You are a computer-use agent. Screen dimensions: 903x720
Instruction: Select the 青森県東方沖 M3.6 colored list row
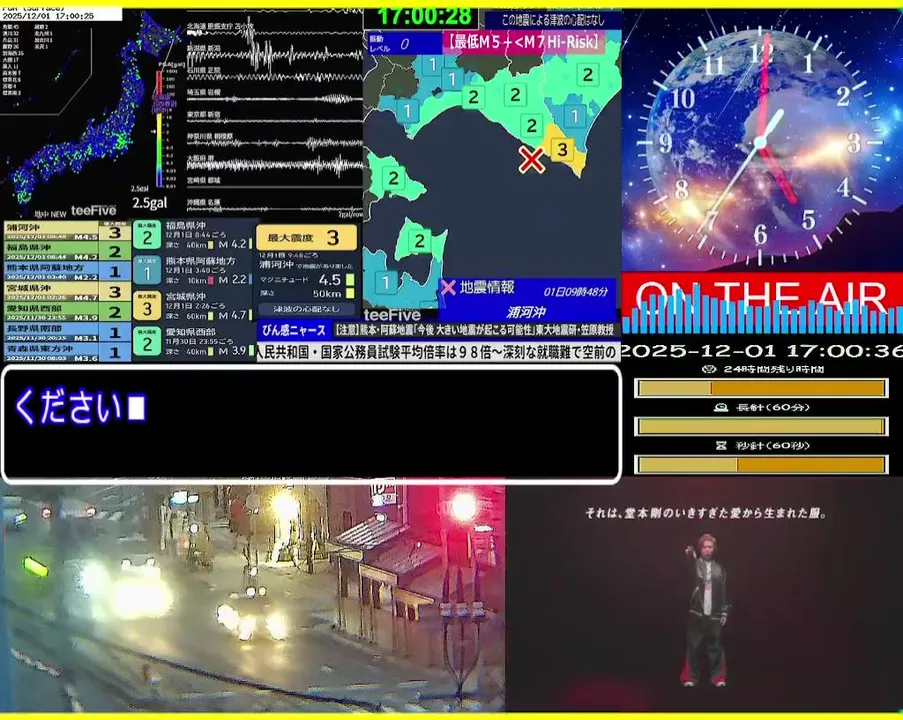click(x=67, y=352)
